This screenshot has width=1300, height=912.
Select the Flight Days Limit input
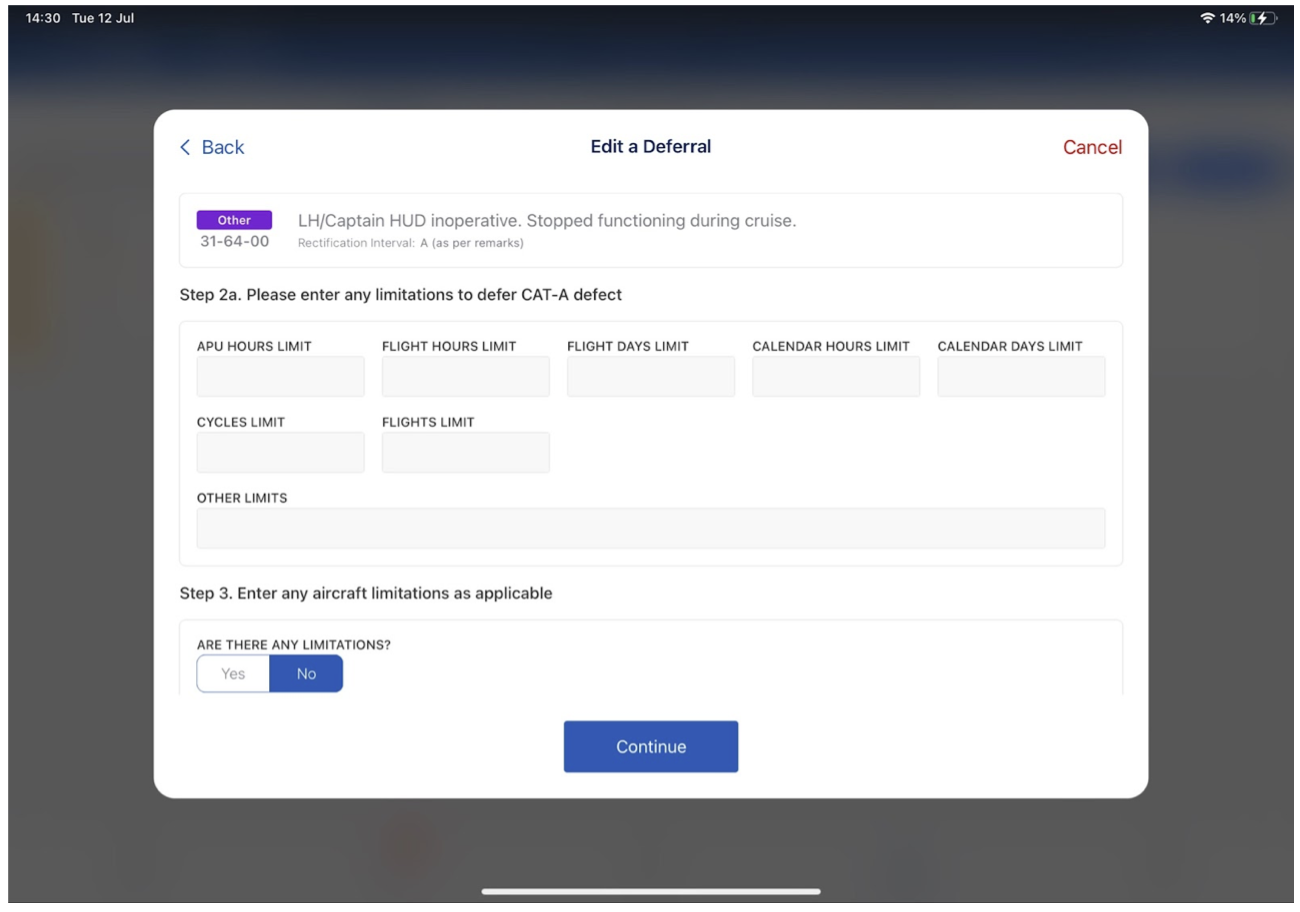pos(651,377)
